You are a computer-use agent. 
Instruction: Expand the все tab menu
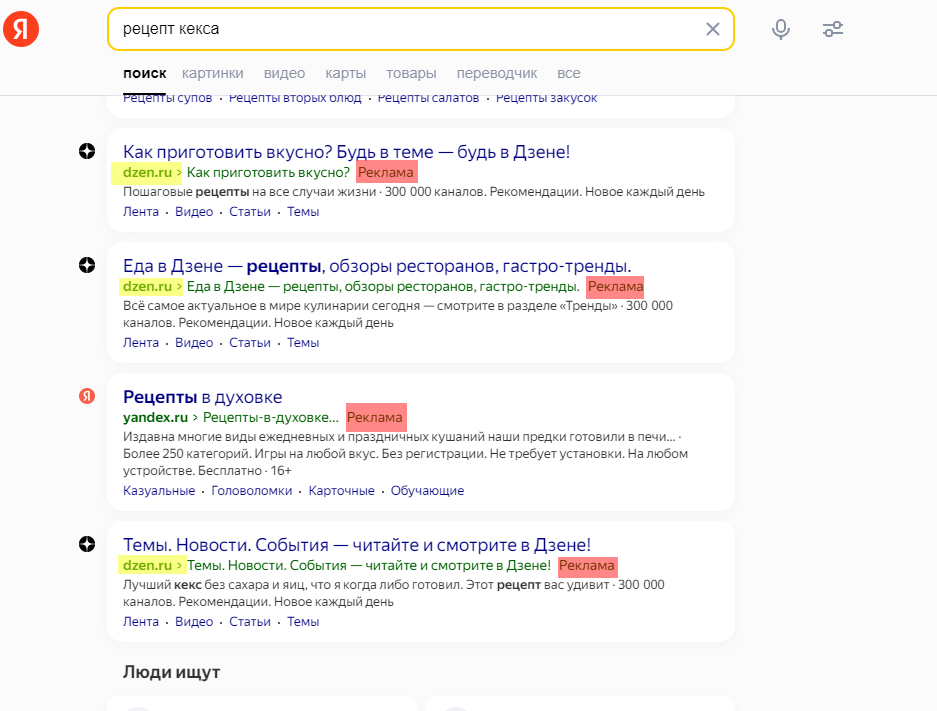click(x=569, y=73)
